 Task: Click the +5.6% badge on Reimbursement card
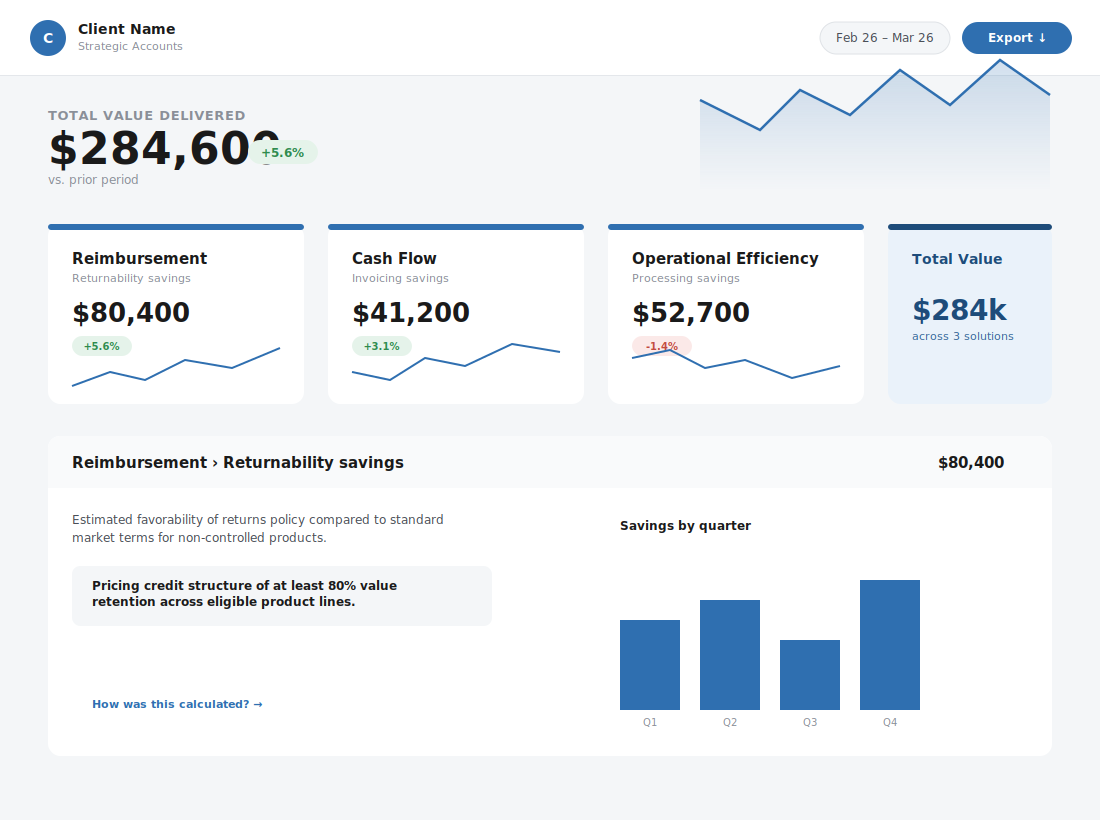[x=102, y=346]
